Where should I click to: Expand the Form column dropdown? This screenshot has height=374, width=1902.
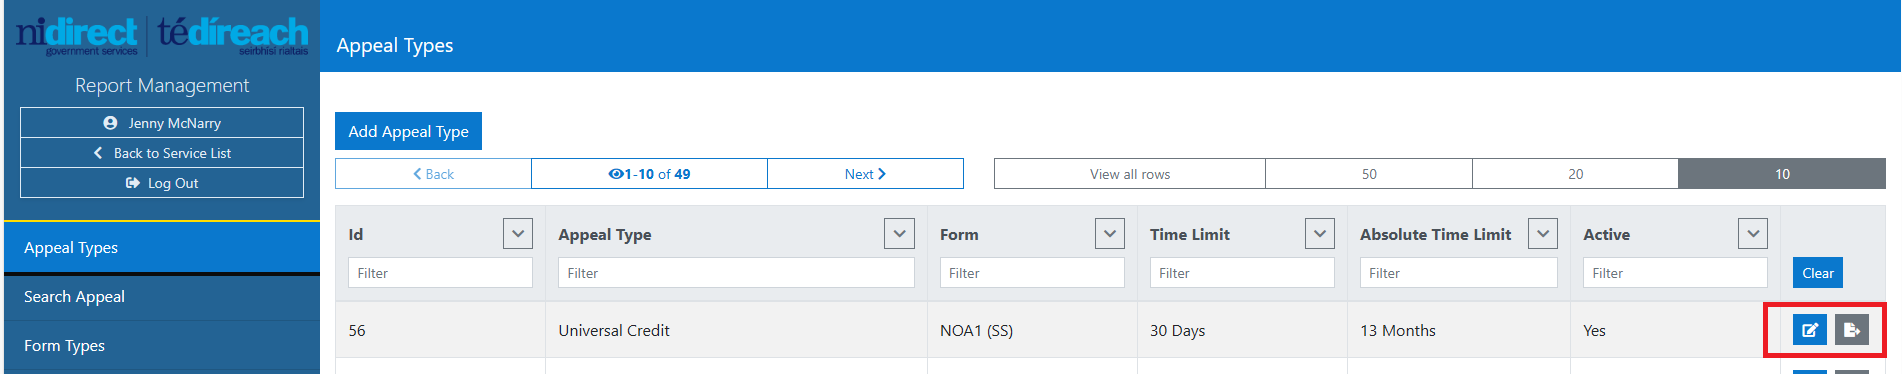coord(1110,234)
